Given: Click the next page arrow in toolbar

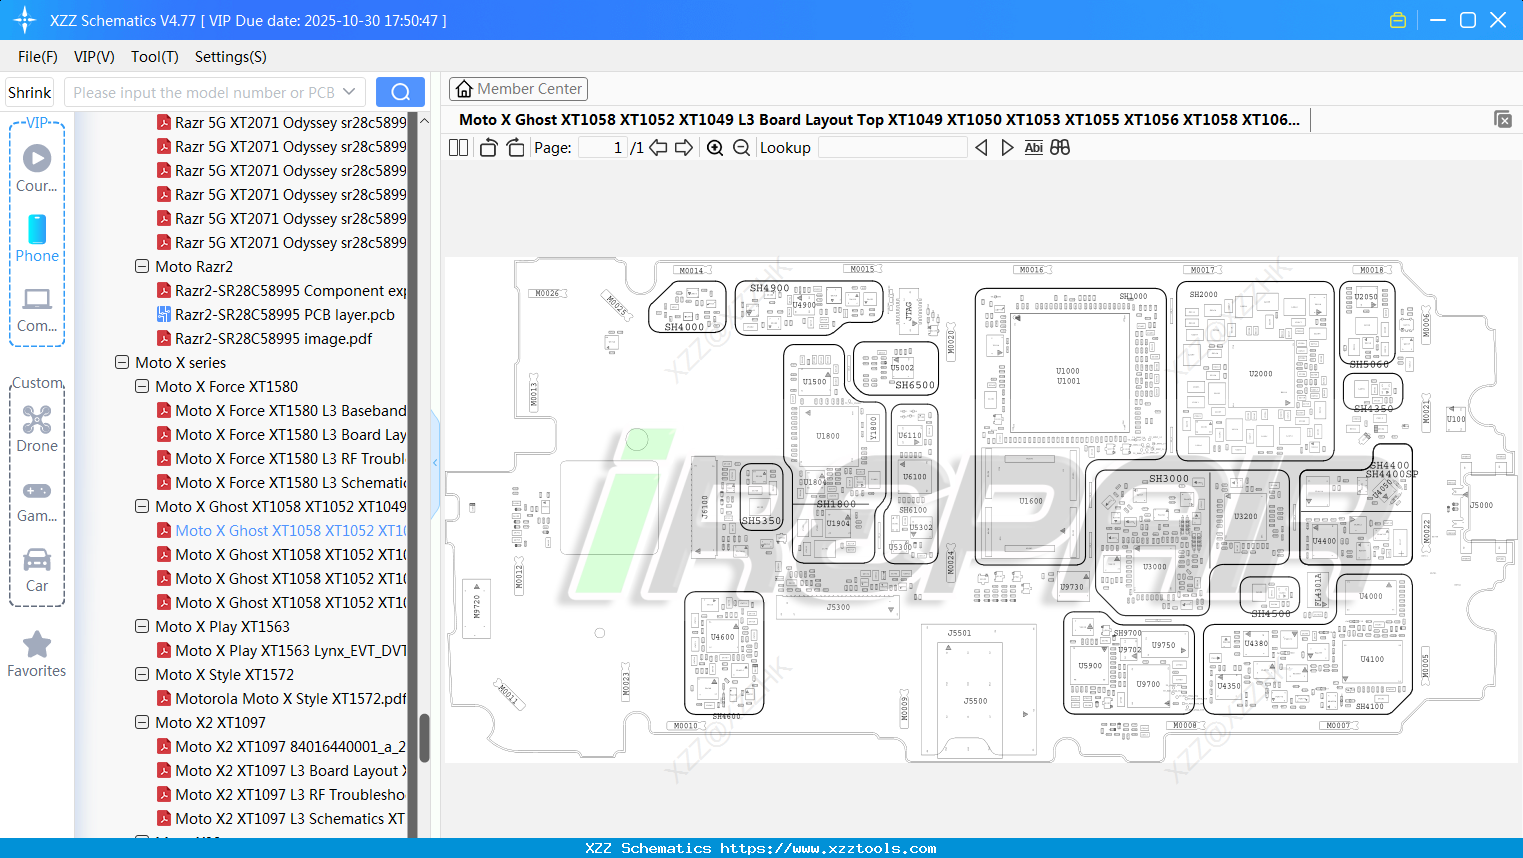Looking at the screenshot, I should click(x=684, y=147).
